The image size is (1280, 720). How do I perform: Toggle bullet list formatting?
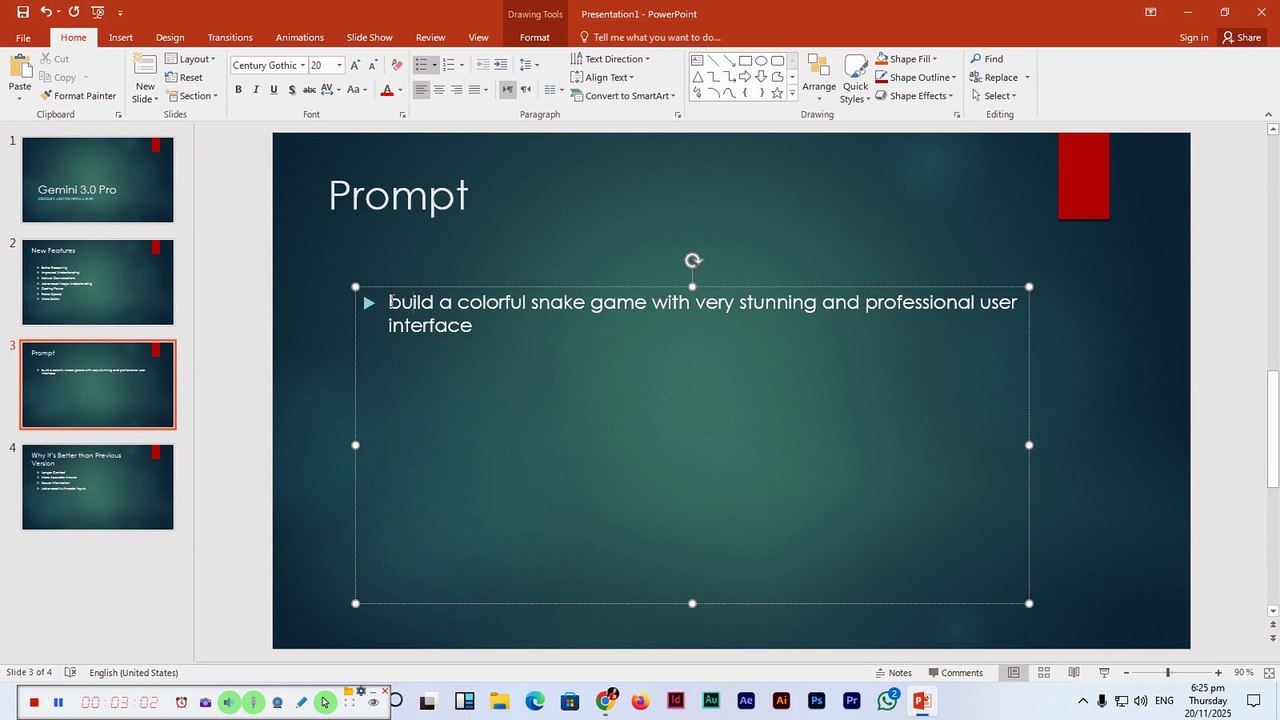pyautogui.click(x=421, y=65)
